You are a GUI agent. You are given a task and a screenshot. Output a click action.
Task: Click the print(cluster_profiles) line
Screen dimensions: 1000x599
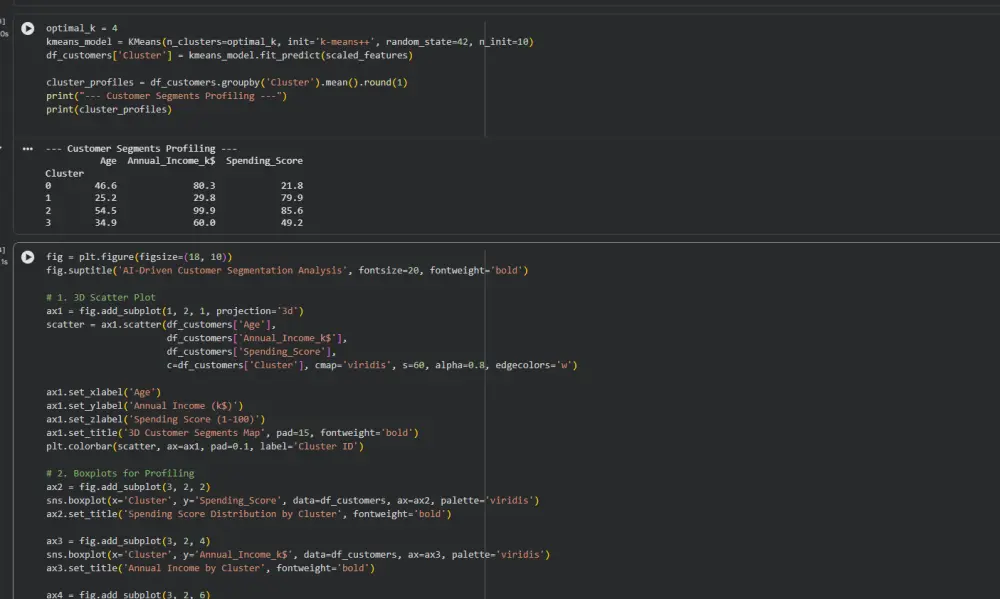(x=108, y=110)
